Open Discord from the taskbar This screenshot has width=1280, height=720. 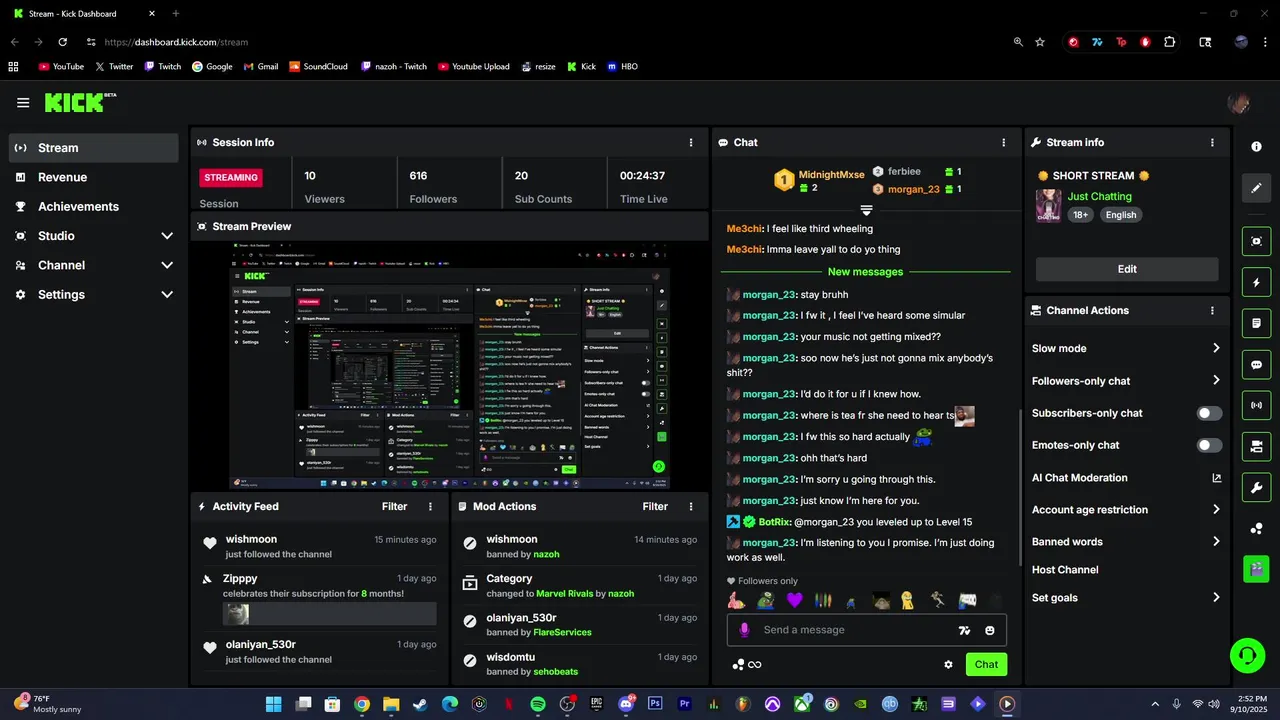(626, 704)
